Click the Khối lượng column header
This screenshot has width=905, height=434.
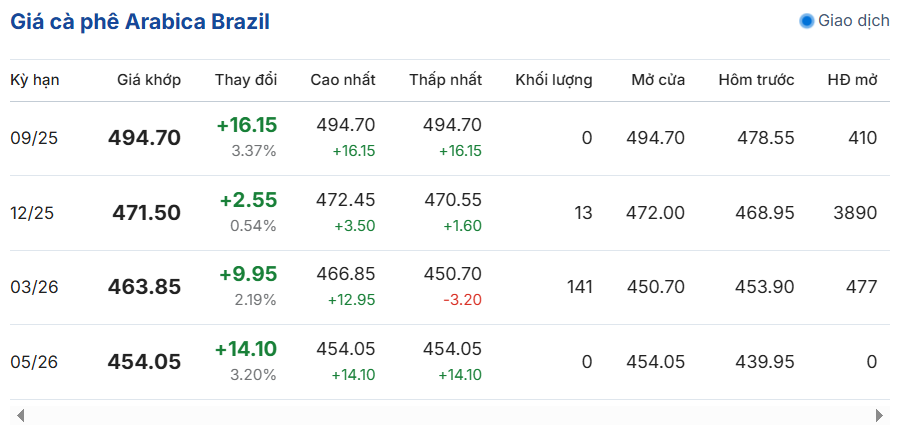coord(554,80)
